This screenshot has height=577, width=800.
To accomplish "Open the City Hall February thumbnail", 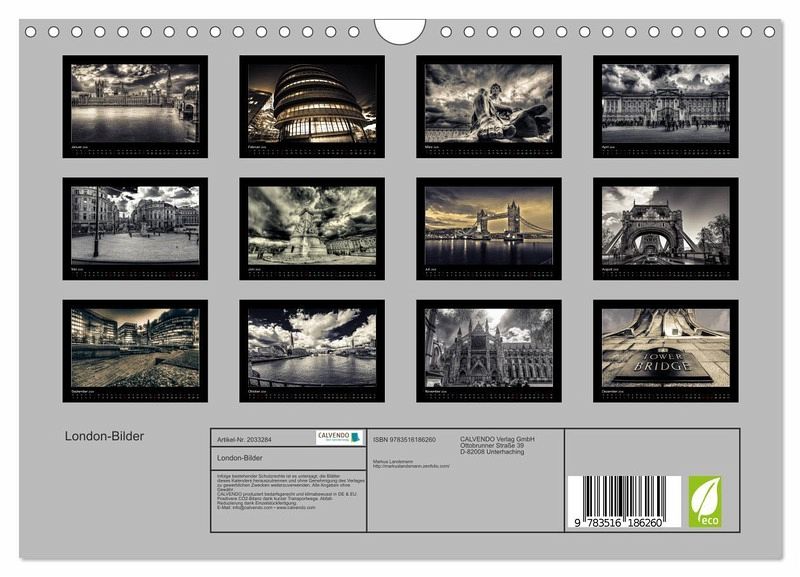I will point(312,107).
